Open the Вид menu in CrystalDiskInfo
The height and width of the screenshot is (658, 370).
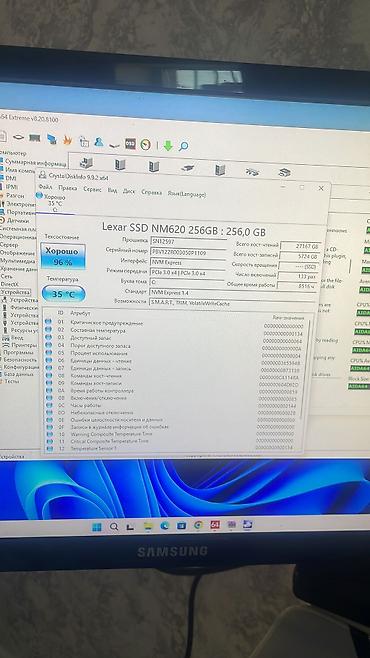pos(112,191)
